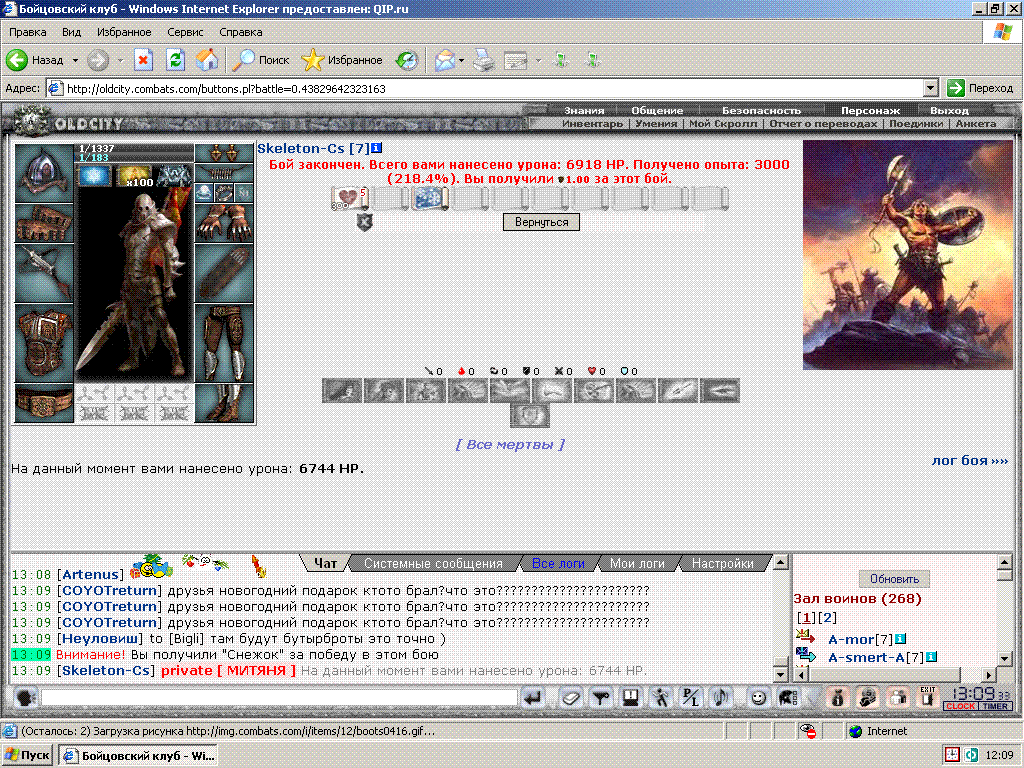This screenshot has width=1024, height=768.
Task: Click the chest armor slot
Action: click(44, 343)
